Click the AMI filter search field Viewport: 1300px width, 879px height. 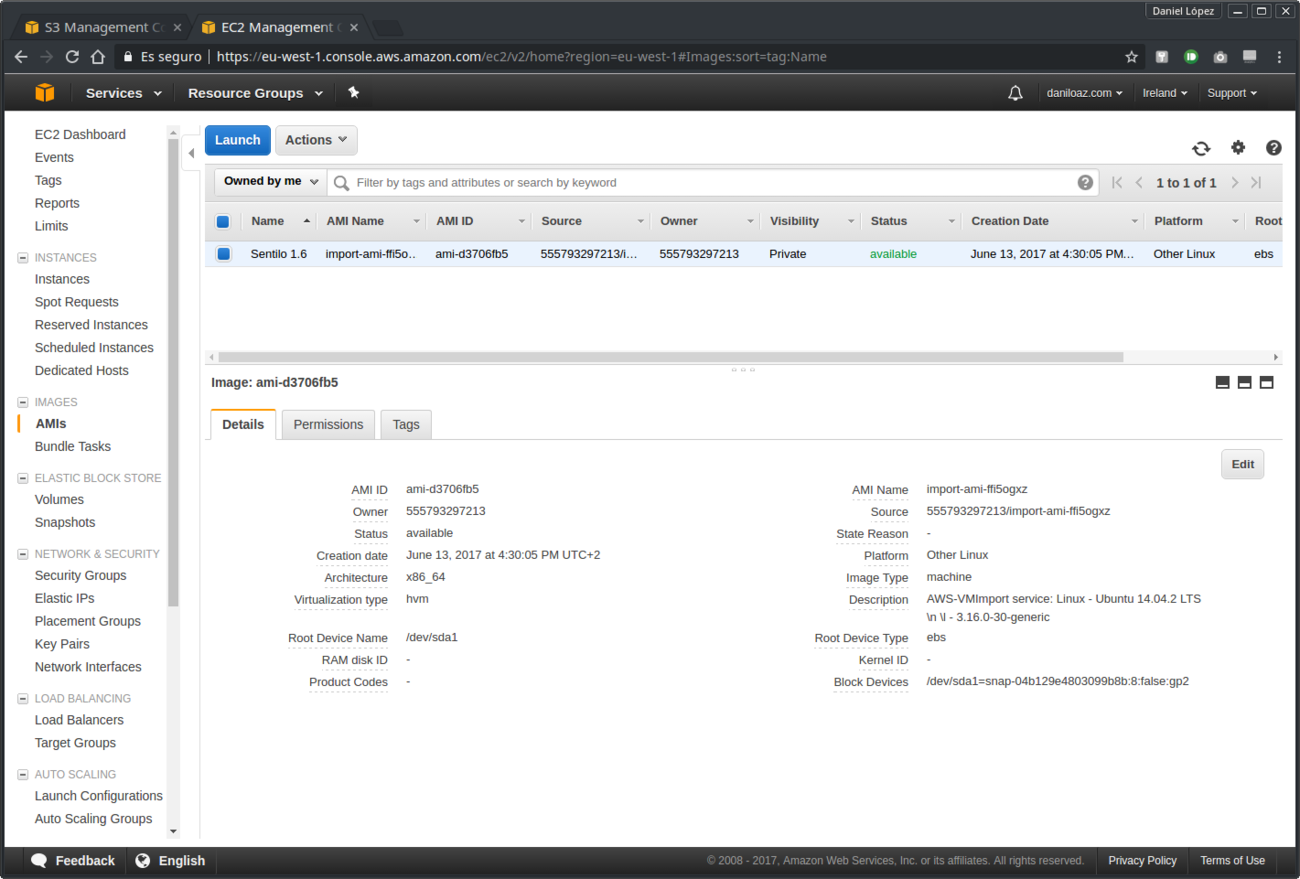[714, 182]
